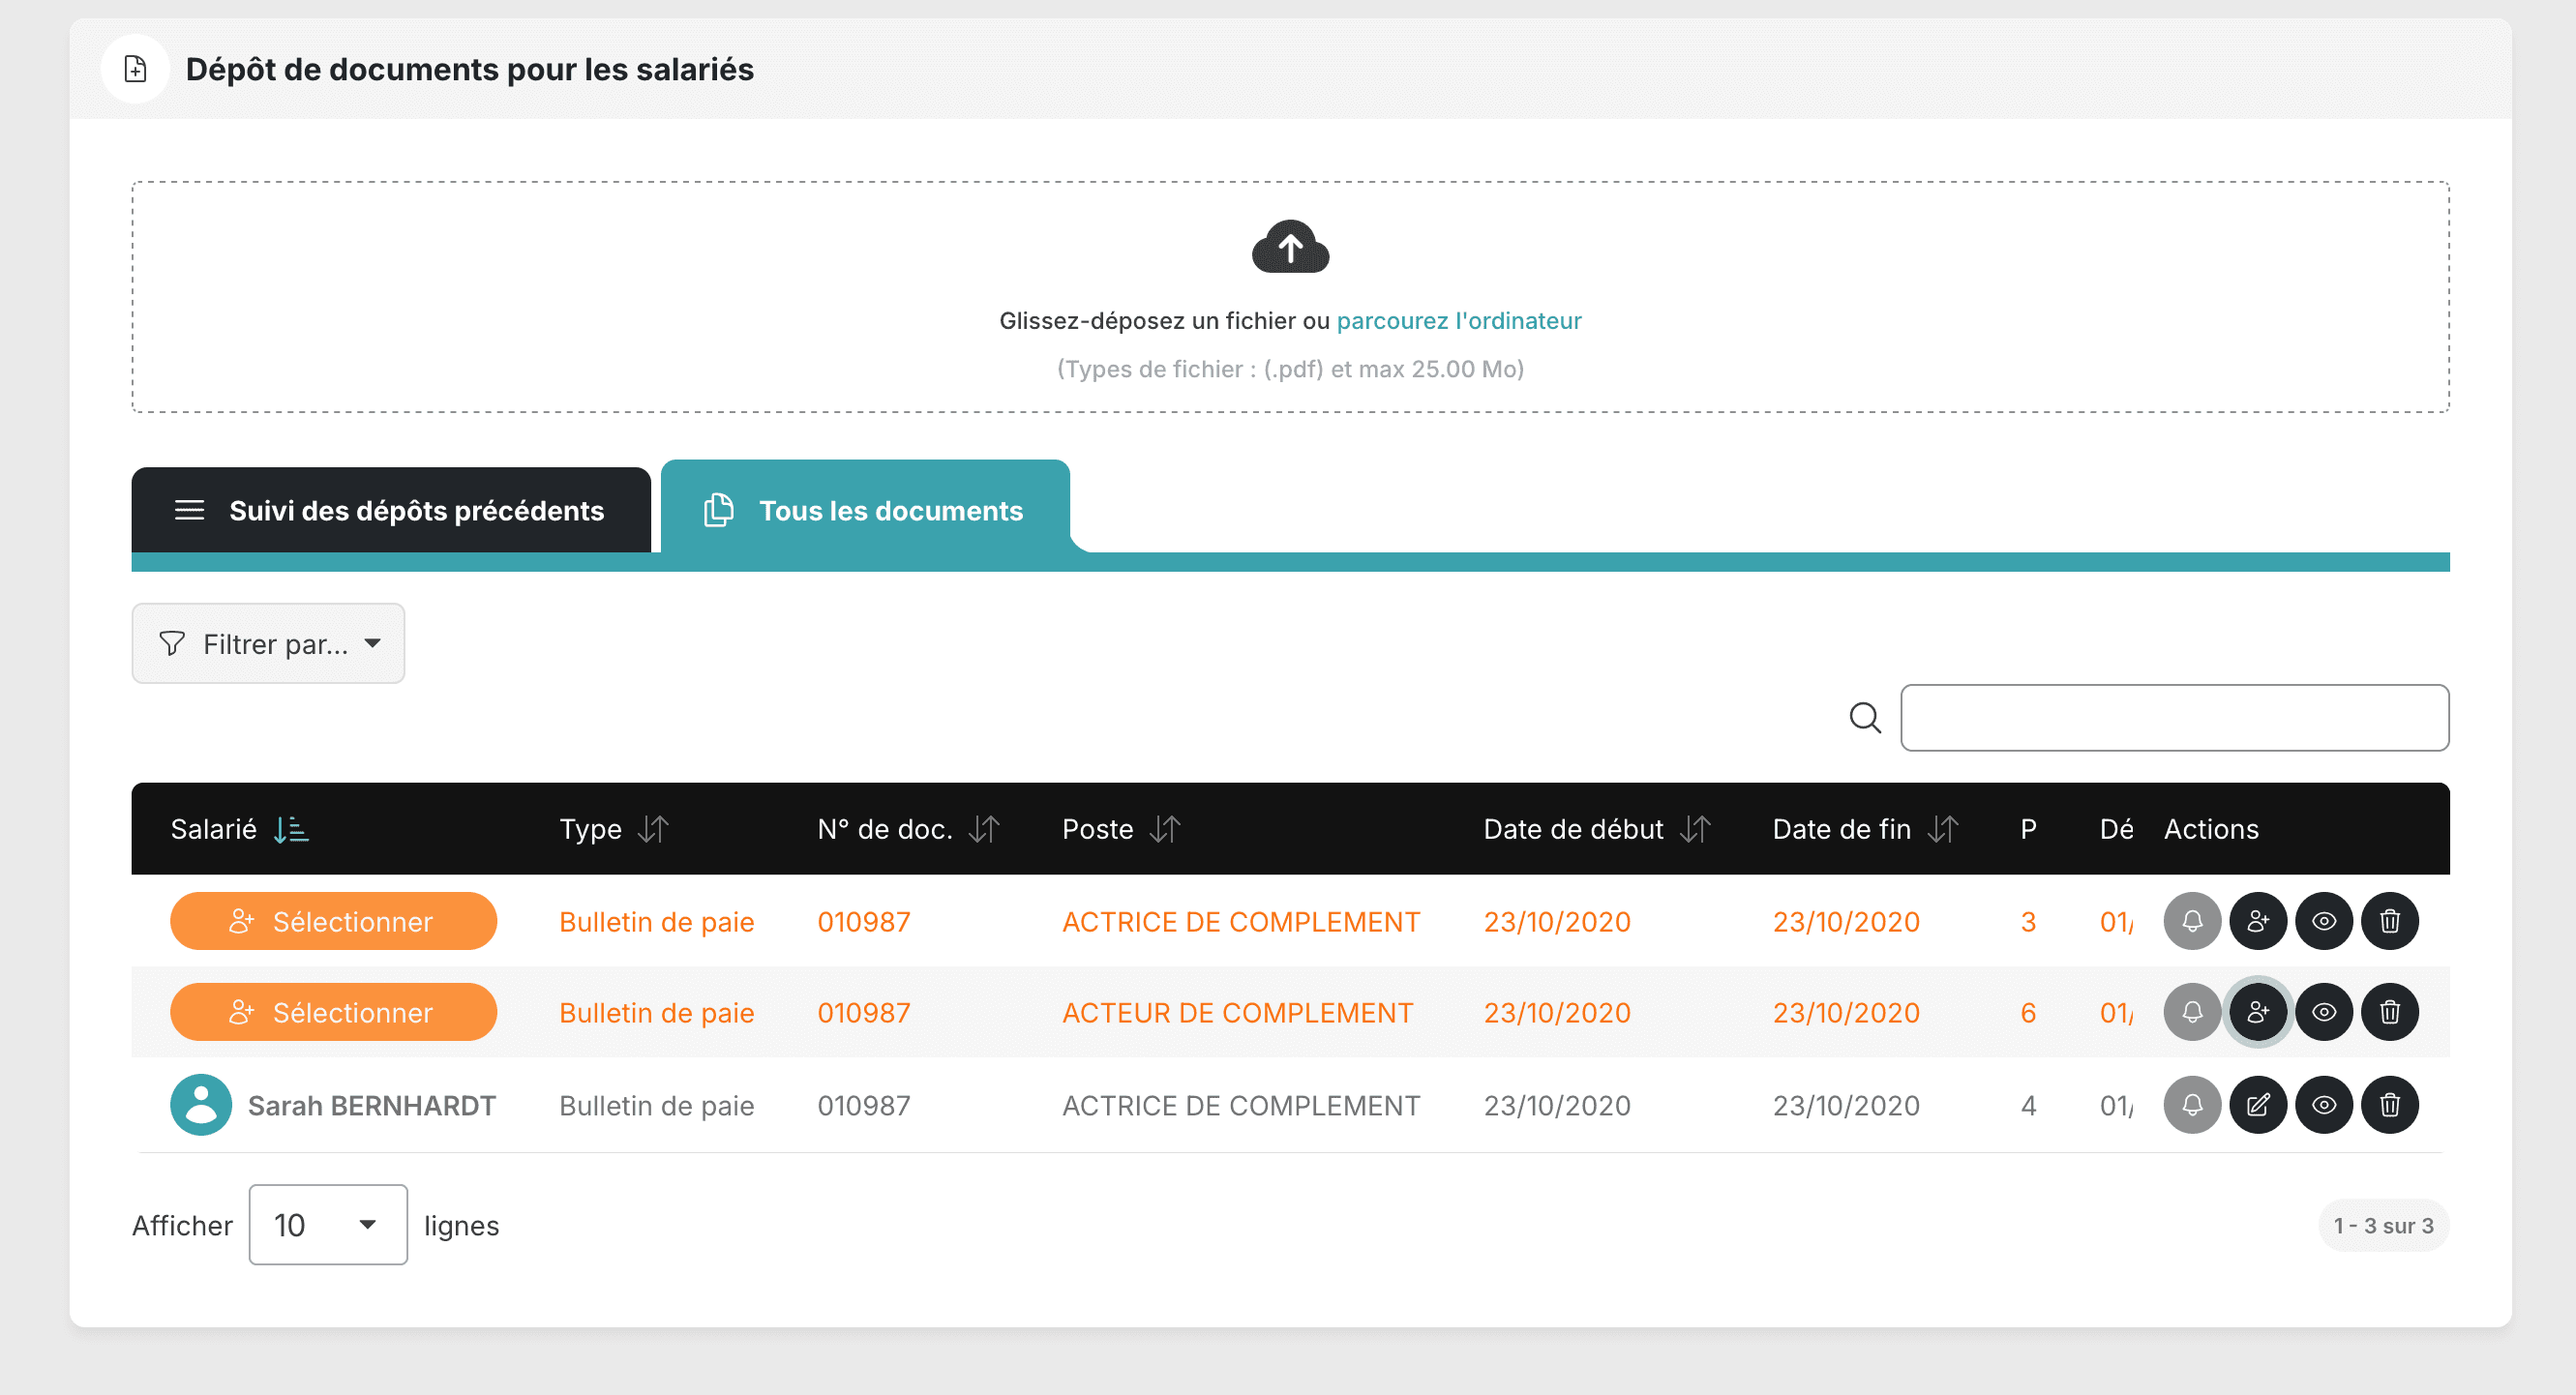Image resolution: width=2576 pixels, height=1395 pixels.
Task: Sort table by Date de fin
Action: (x=1943, y=829)
